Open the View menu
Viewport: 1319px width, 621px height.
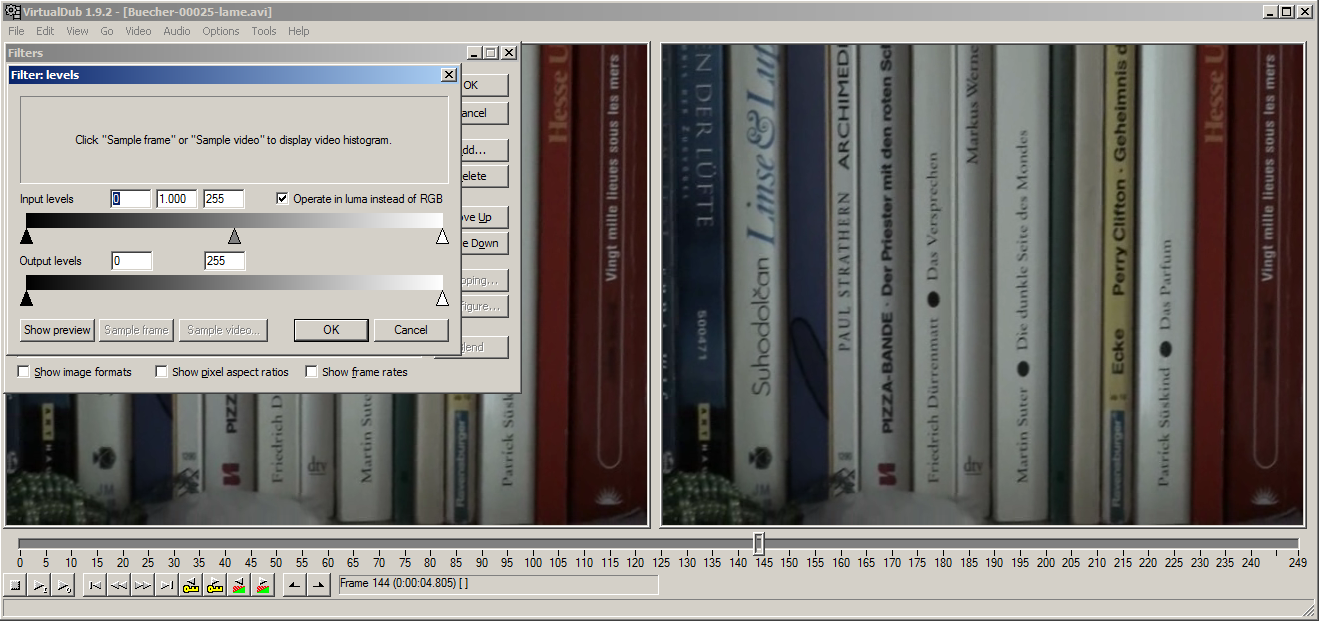pyautogui.click(x=77, y=31)
